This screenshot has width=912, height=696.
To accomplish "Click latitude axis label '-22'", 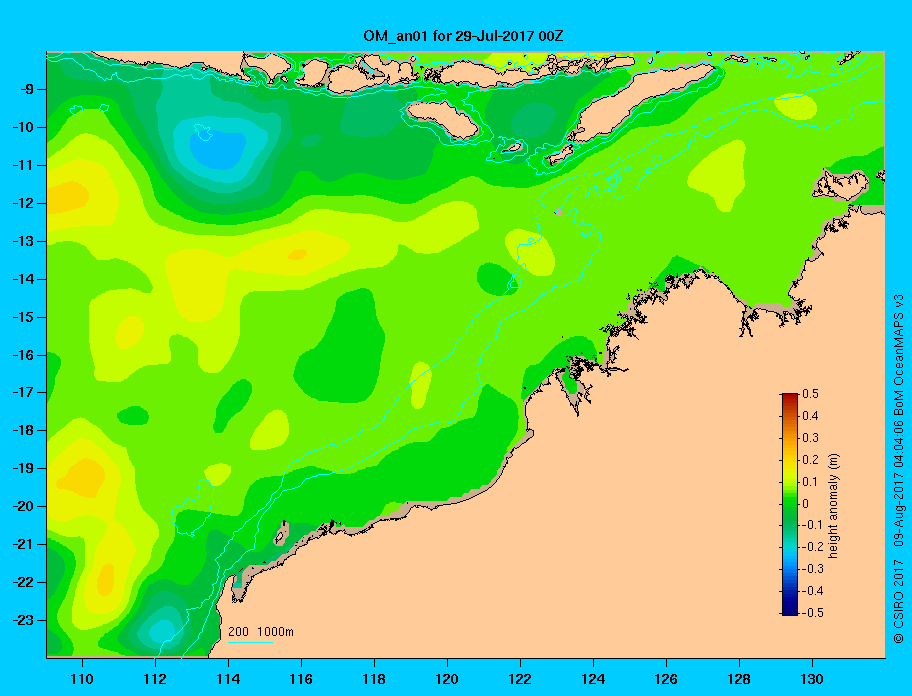I will pyautogui.click(x=24, y=582).
